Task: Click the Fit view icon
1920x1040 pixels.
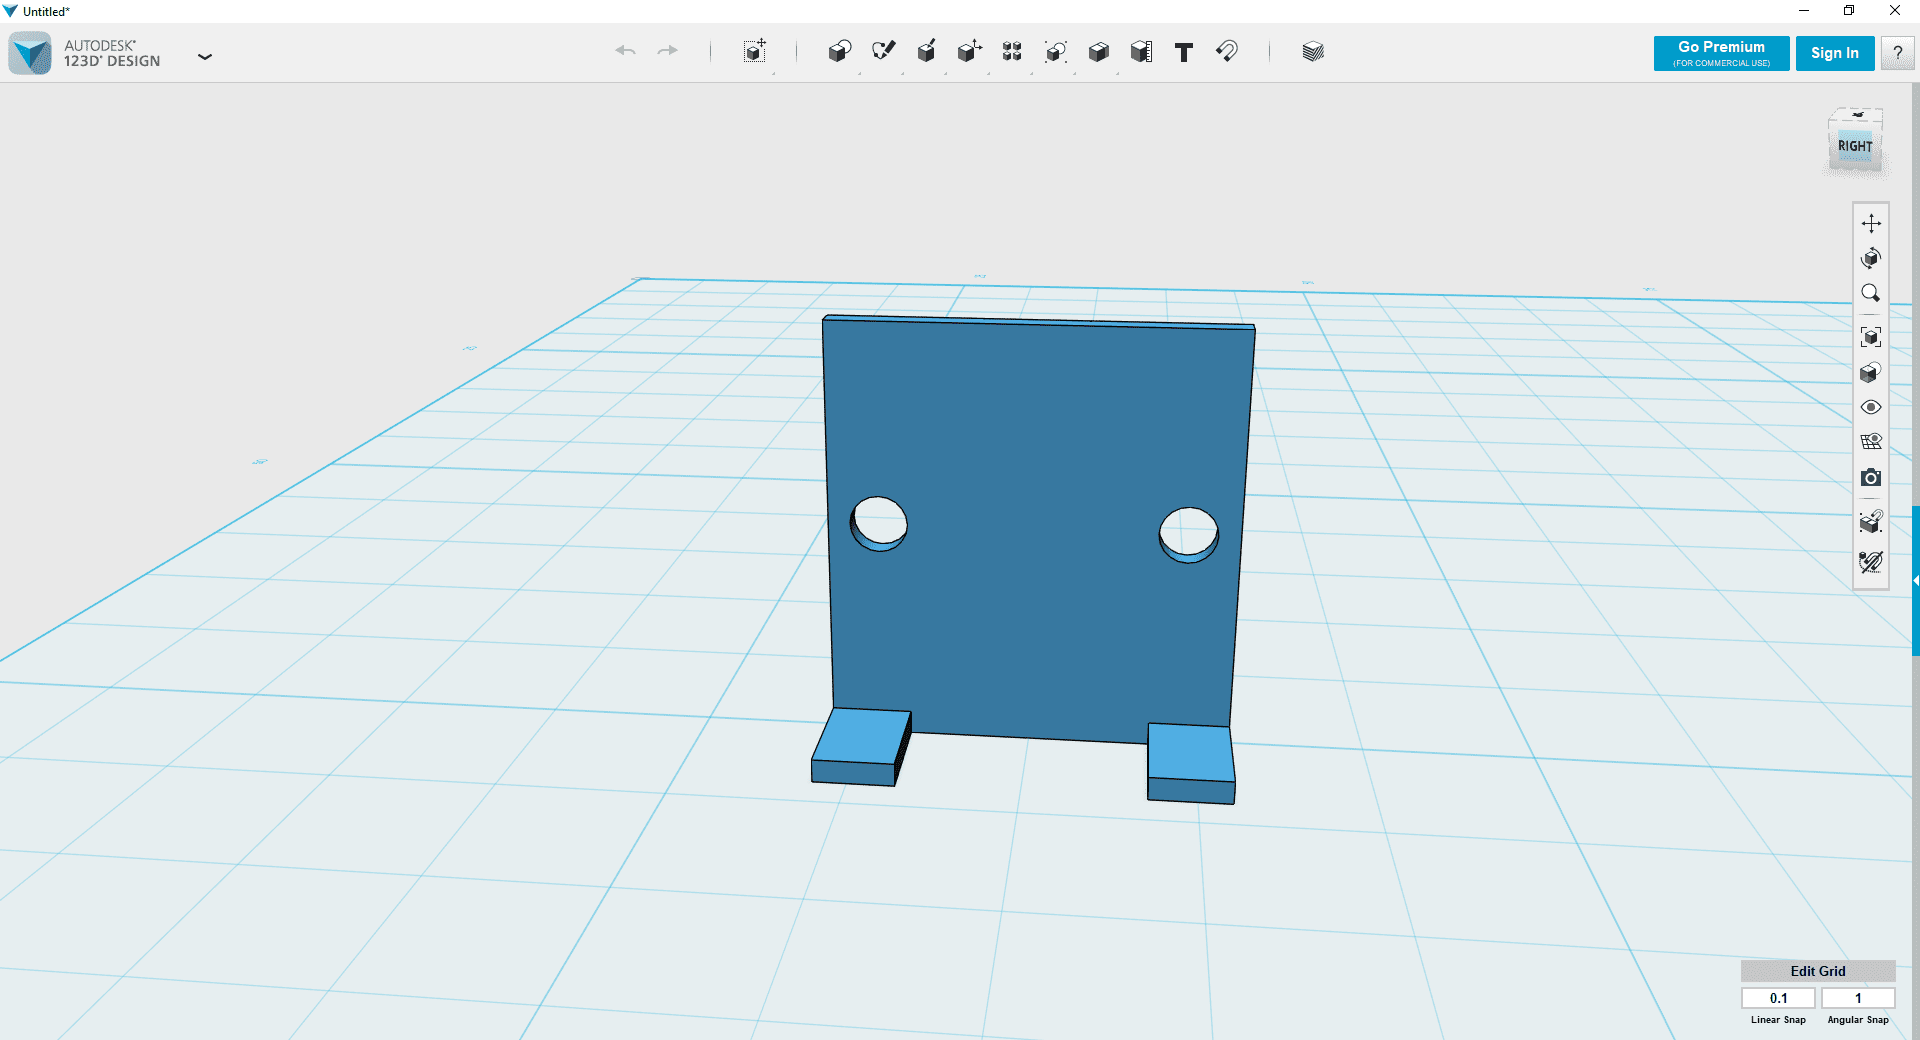Action: pyautogui.click(x=1871, y=337)
